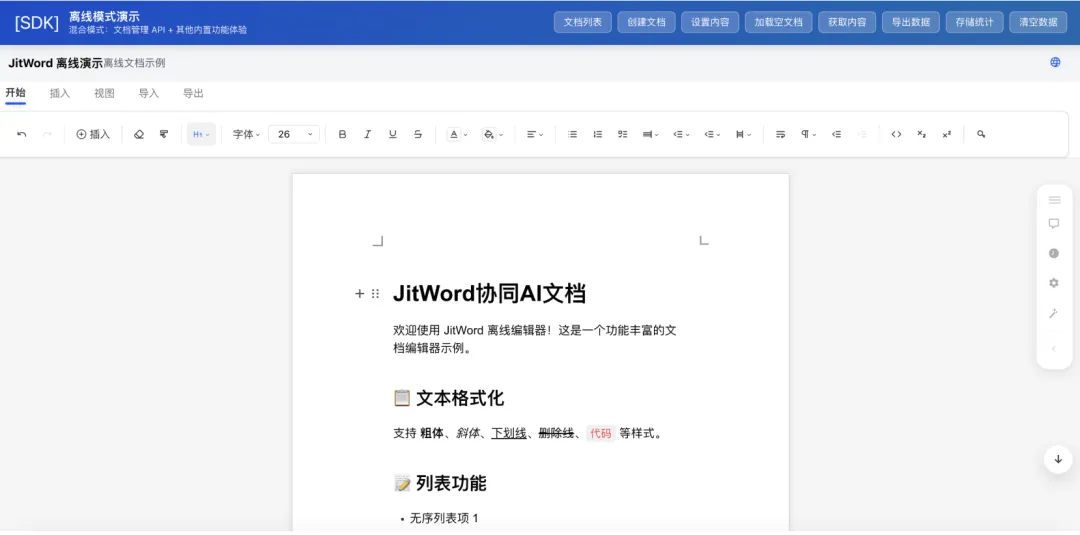Click the highlight paint bucket icon

pyautogui.click(x=488, y=134)
